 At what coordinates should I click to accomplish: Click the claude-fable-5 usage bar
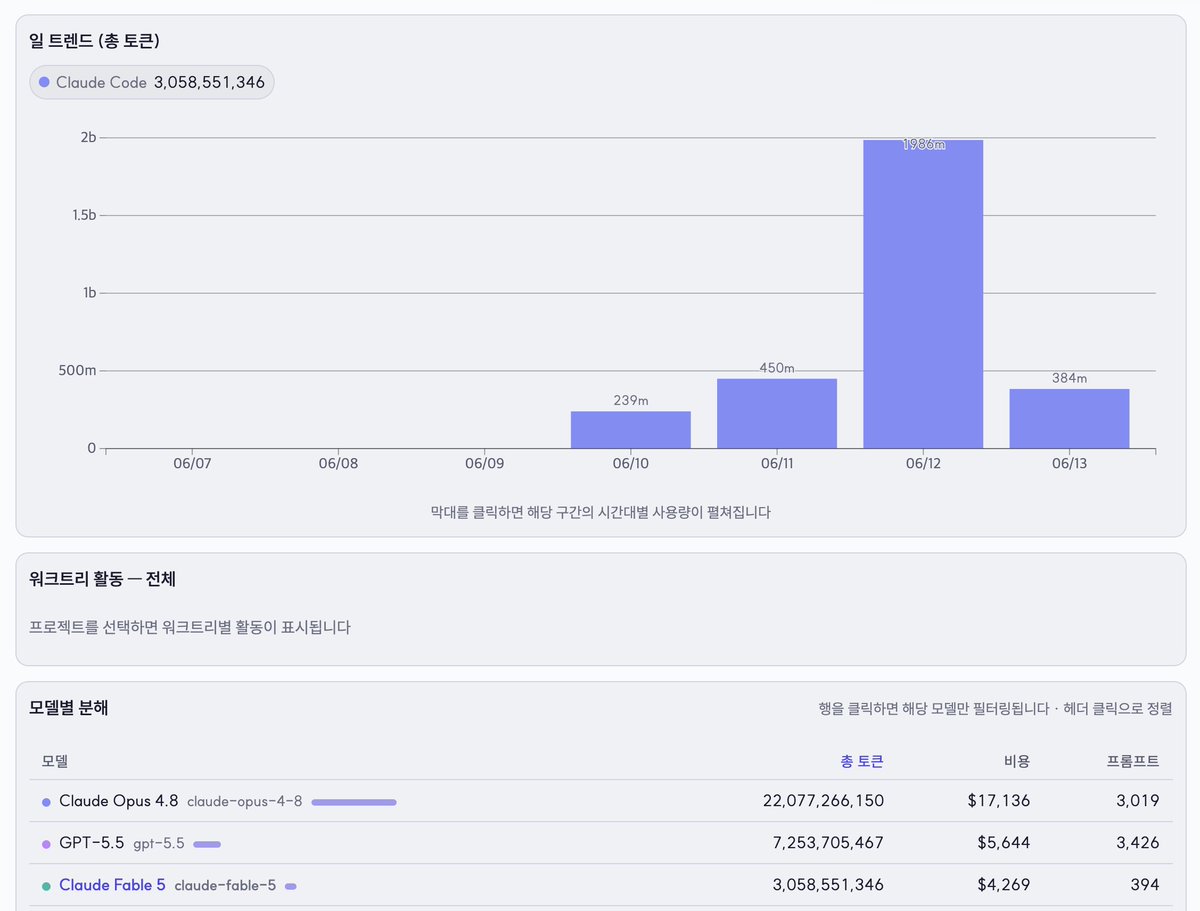tap(291, 886)
